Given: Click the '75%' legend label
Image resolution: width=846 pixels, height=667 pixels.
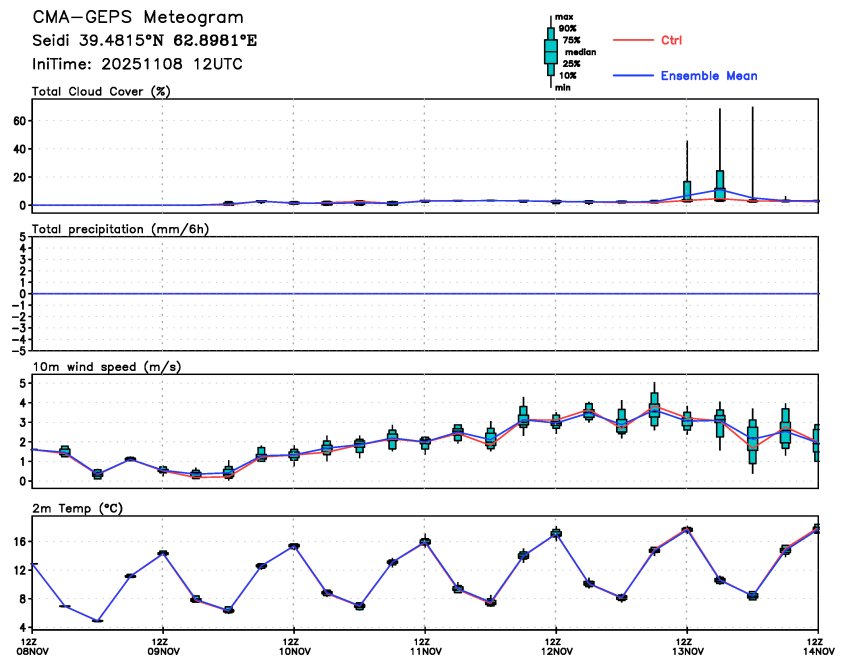Looking at the screenshot, I should click(571, 40).
